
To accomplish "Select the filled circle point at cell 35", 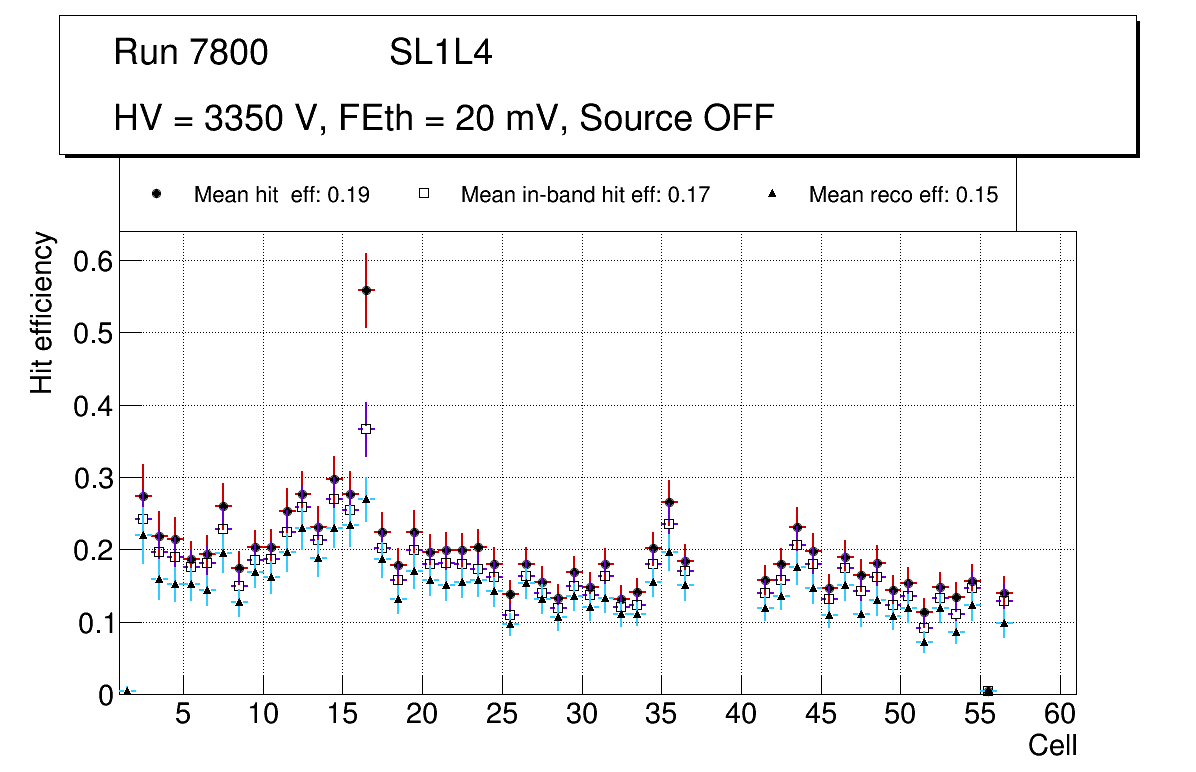I will point(669,502).
